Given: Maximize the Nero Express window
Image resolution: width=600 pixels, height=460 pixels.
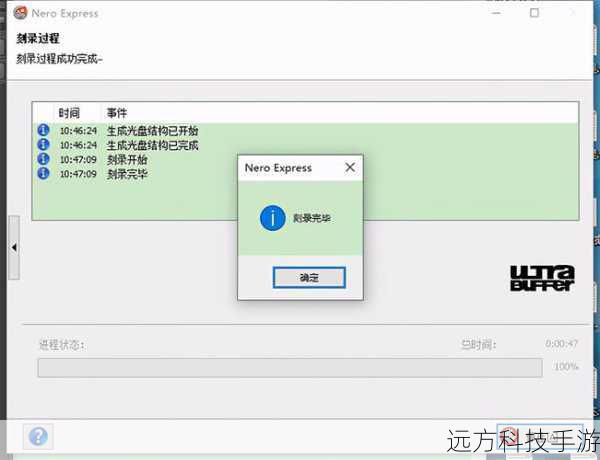Looking at the screenshot, I should coord(534,13).
